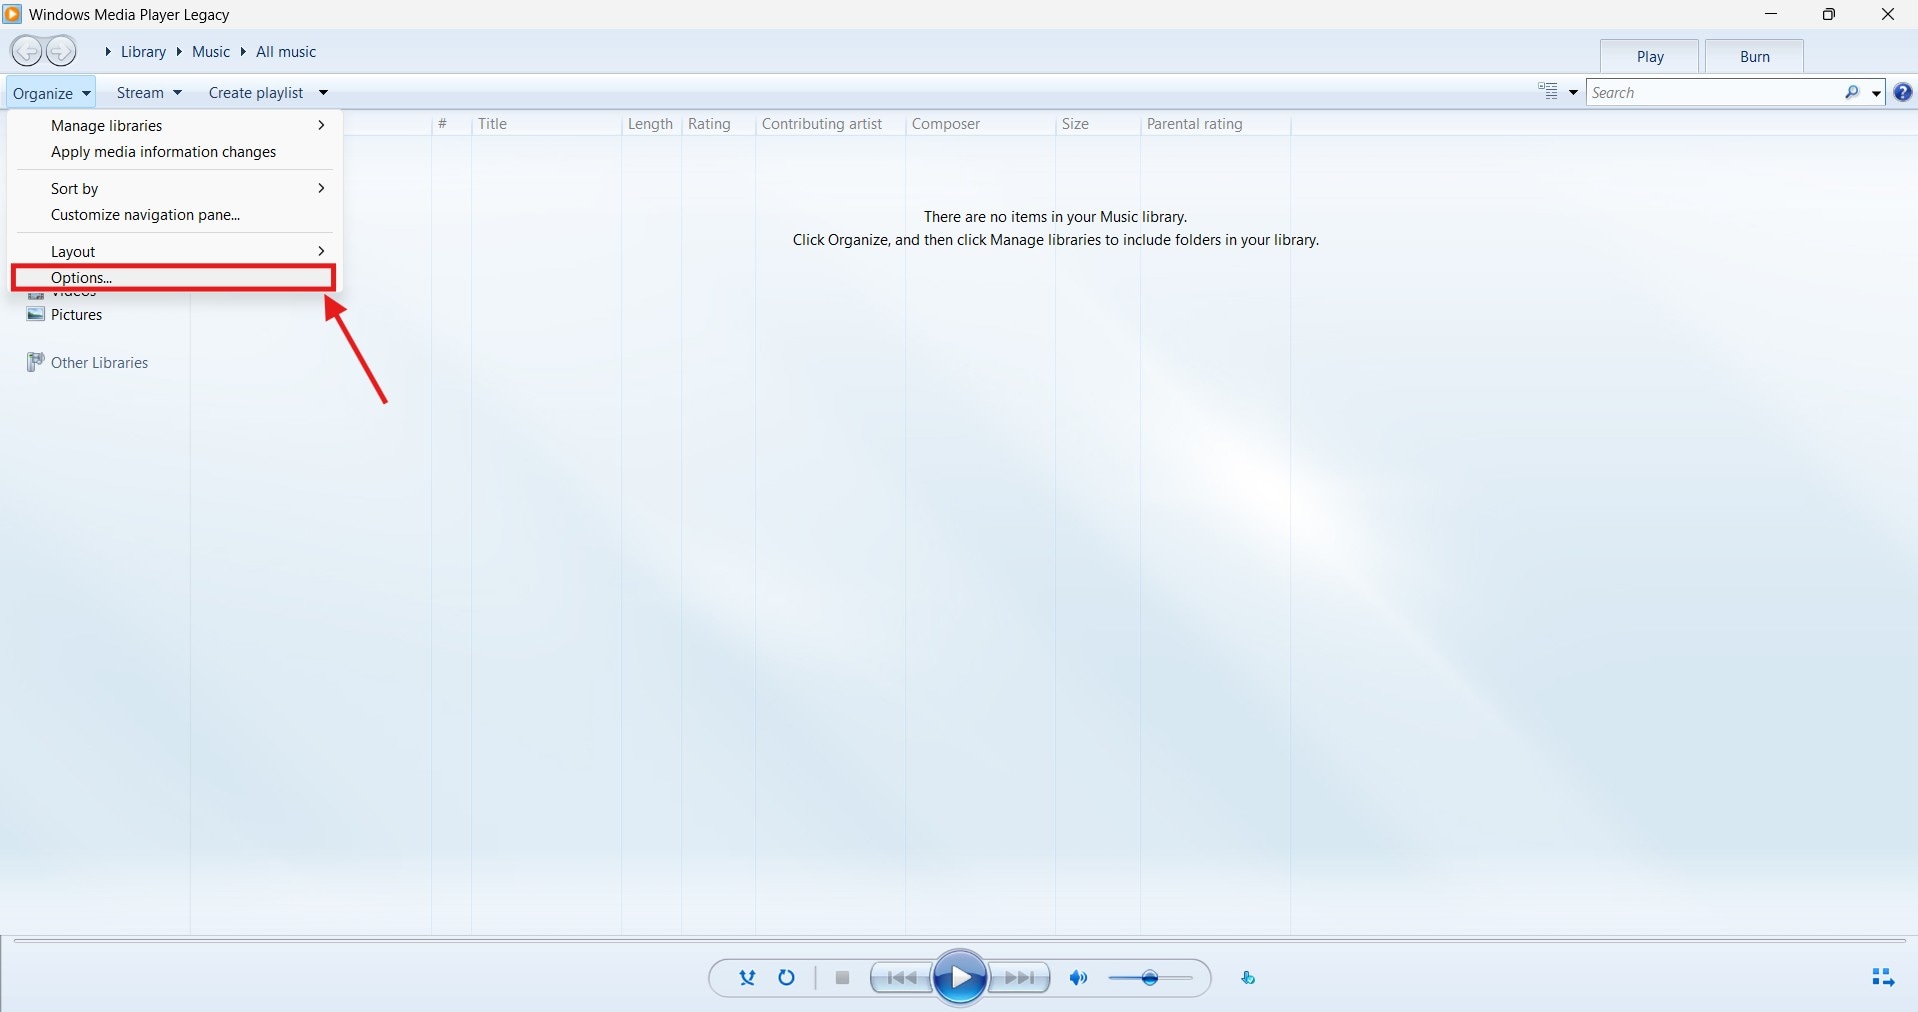
Task: Sort by Parental rating column header
Action: 1215,124
